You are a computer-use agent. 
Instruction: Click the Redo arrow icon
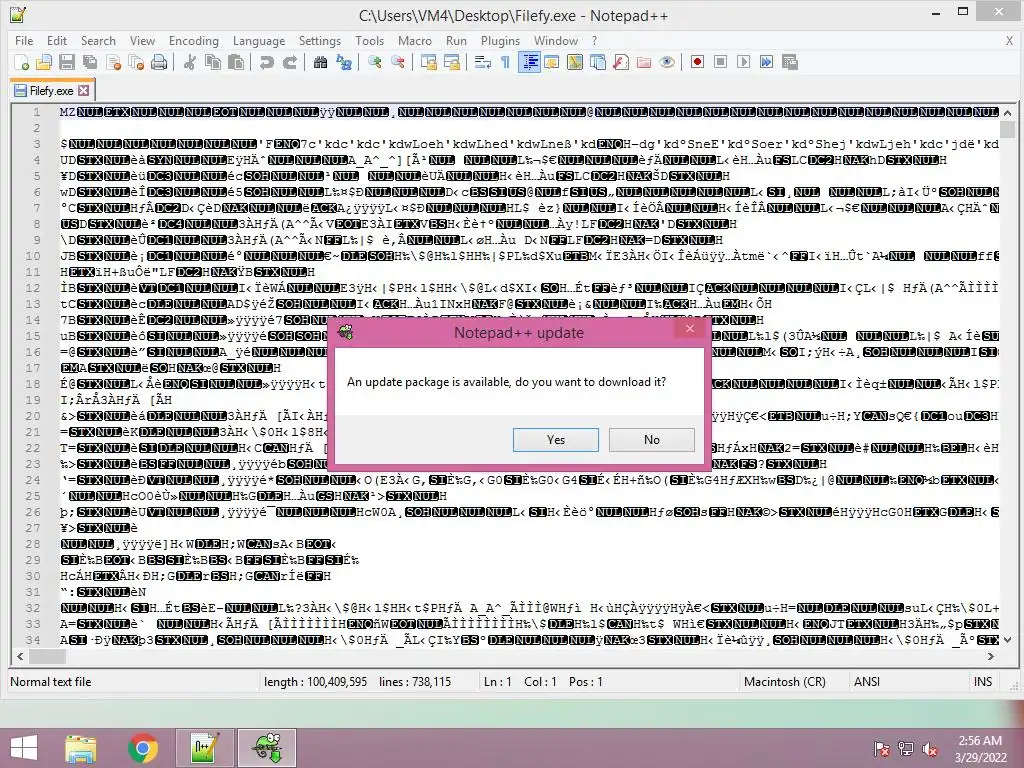(x=289, y=62)
